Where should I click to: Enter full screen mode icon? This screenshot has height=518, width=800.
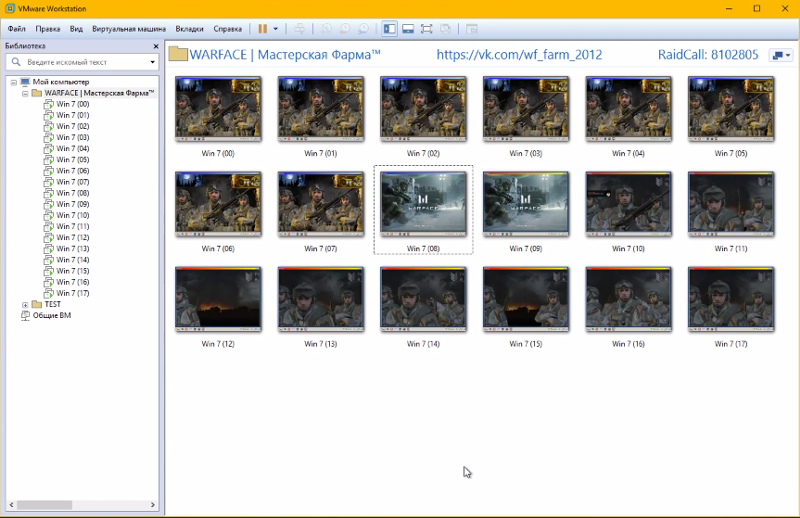[x=427, y=29]
